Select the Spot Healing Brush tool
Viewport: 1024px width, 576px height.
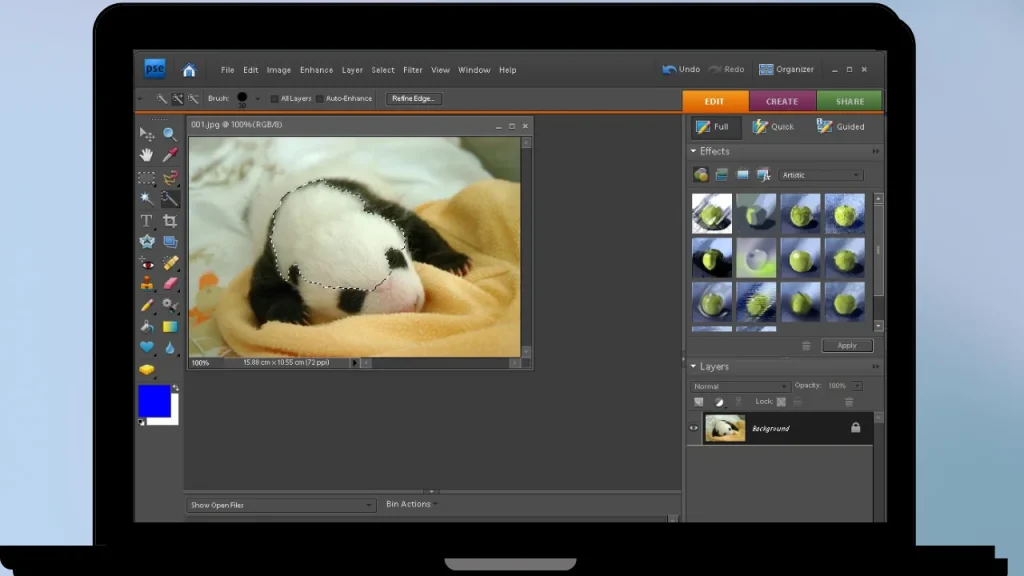pyautogui.click(x=170, y=263)
